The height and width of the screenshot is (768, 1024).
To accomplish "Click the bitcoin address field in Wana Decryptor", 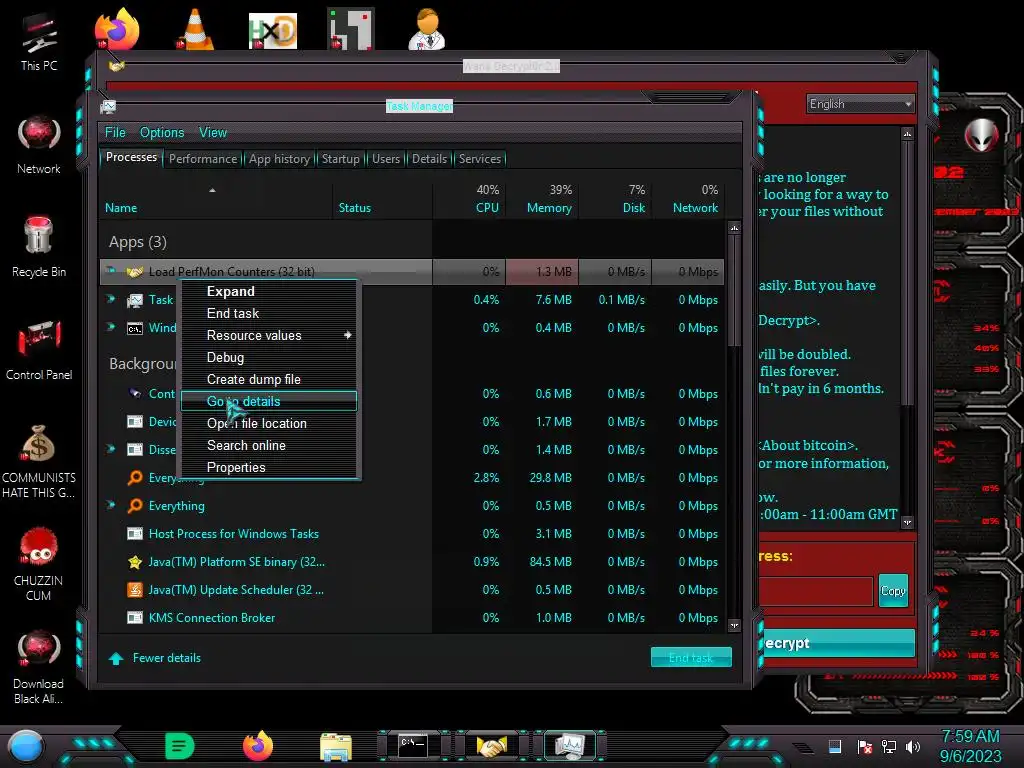I will coord(816,591).
